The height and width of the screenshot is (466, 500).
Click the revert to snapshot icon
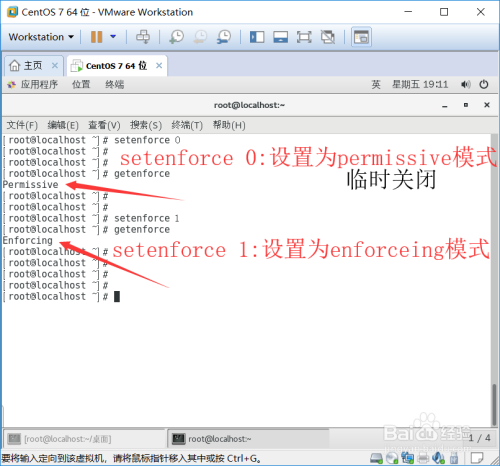(200, 37)
